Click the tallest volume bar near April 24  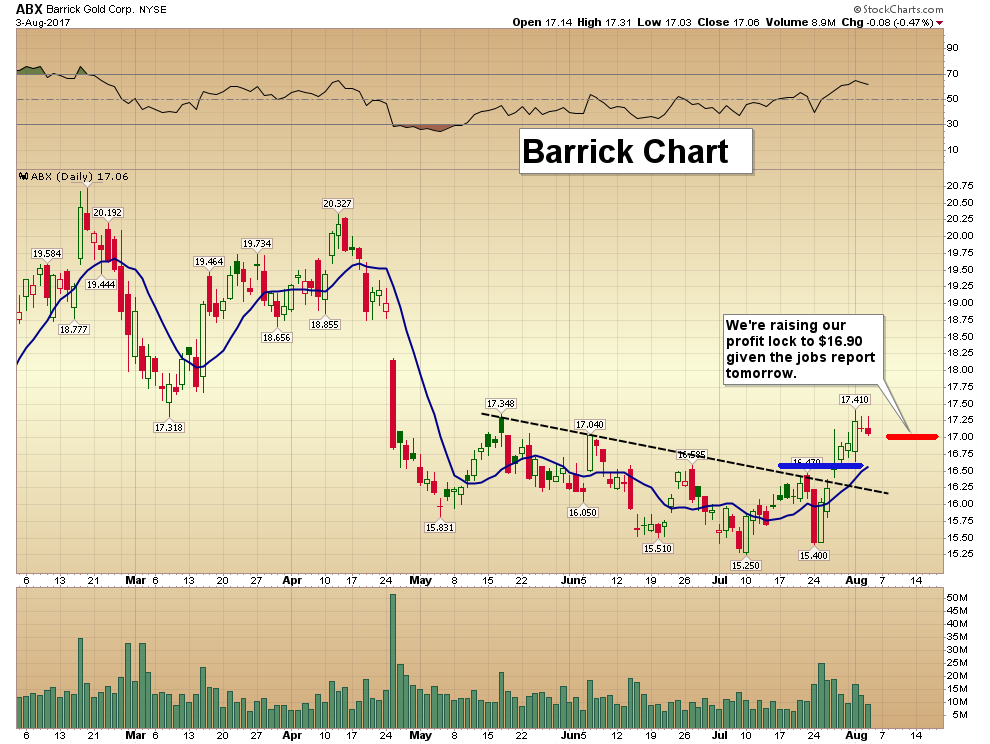tap(393, 661)
